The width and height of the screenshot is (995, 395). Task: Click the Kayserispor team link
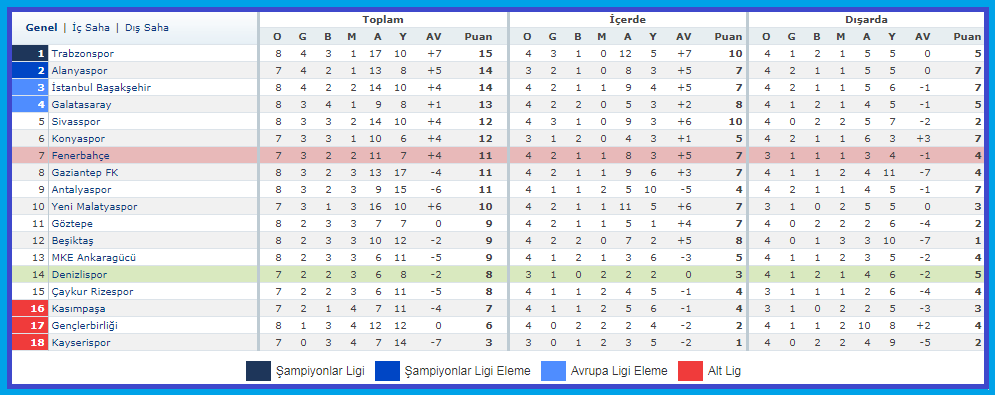[x=81, y=342]
